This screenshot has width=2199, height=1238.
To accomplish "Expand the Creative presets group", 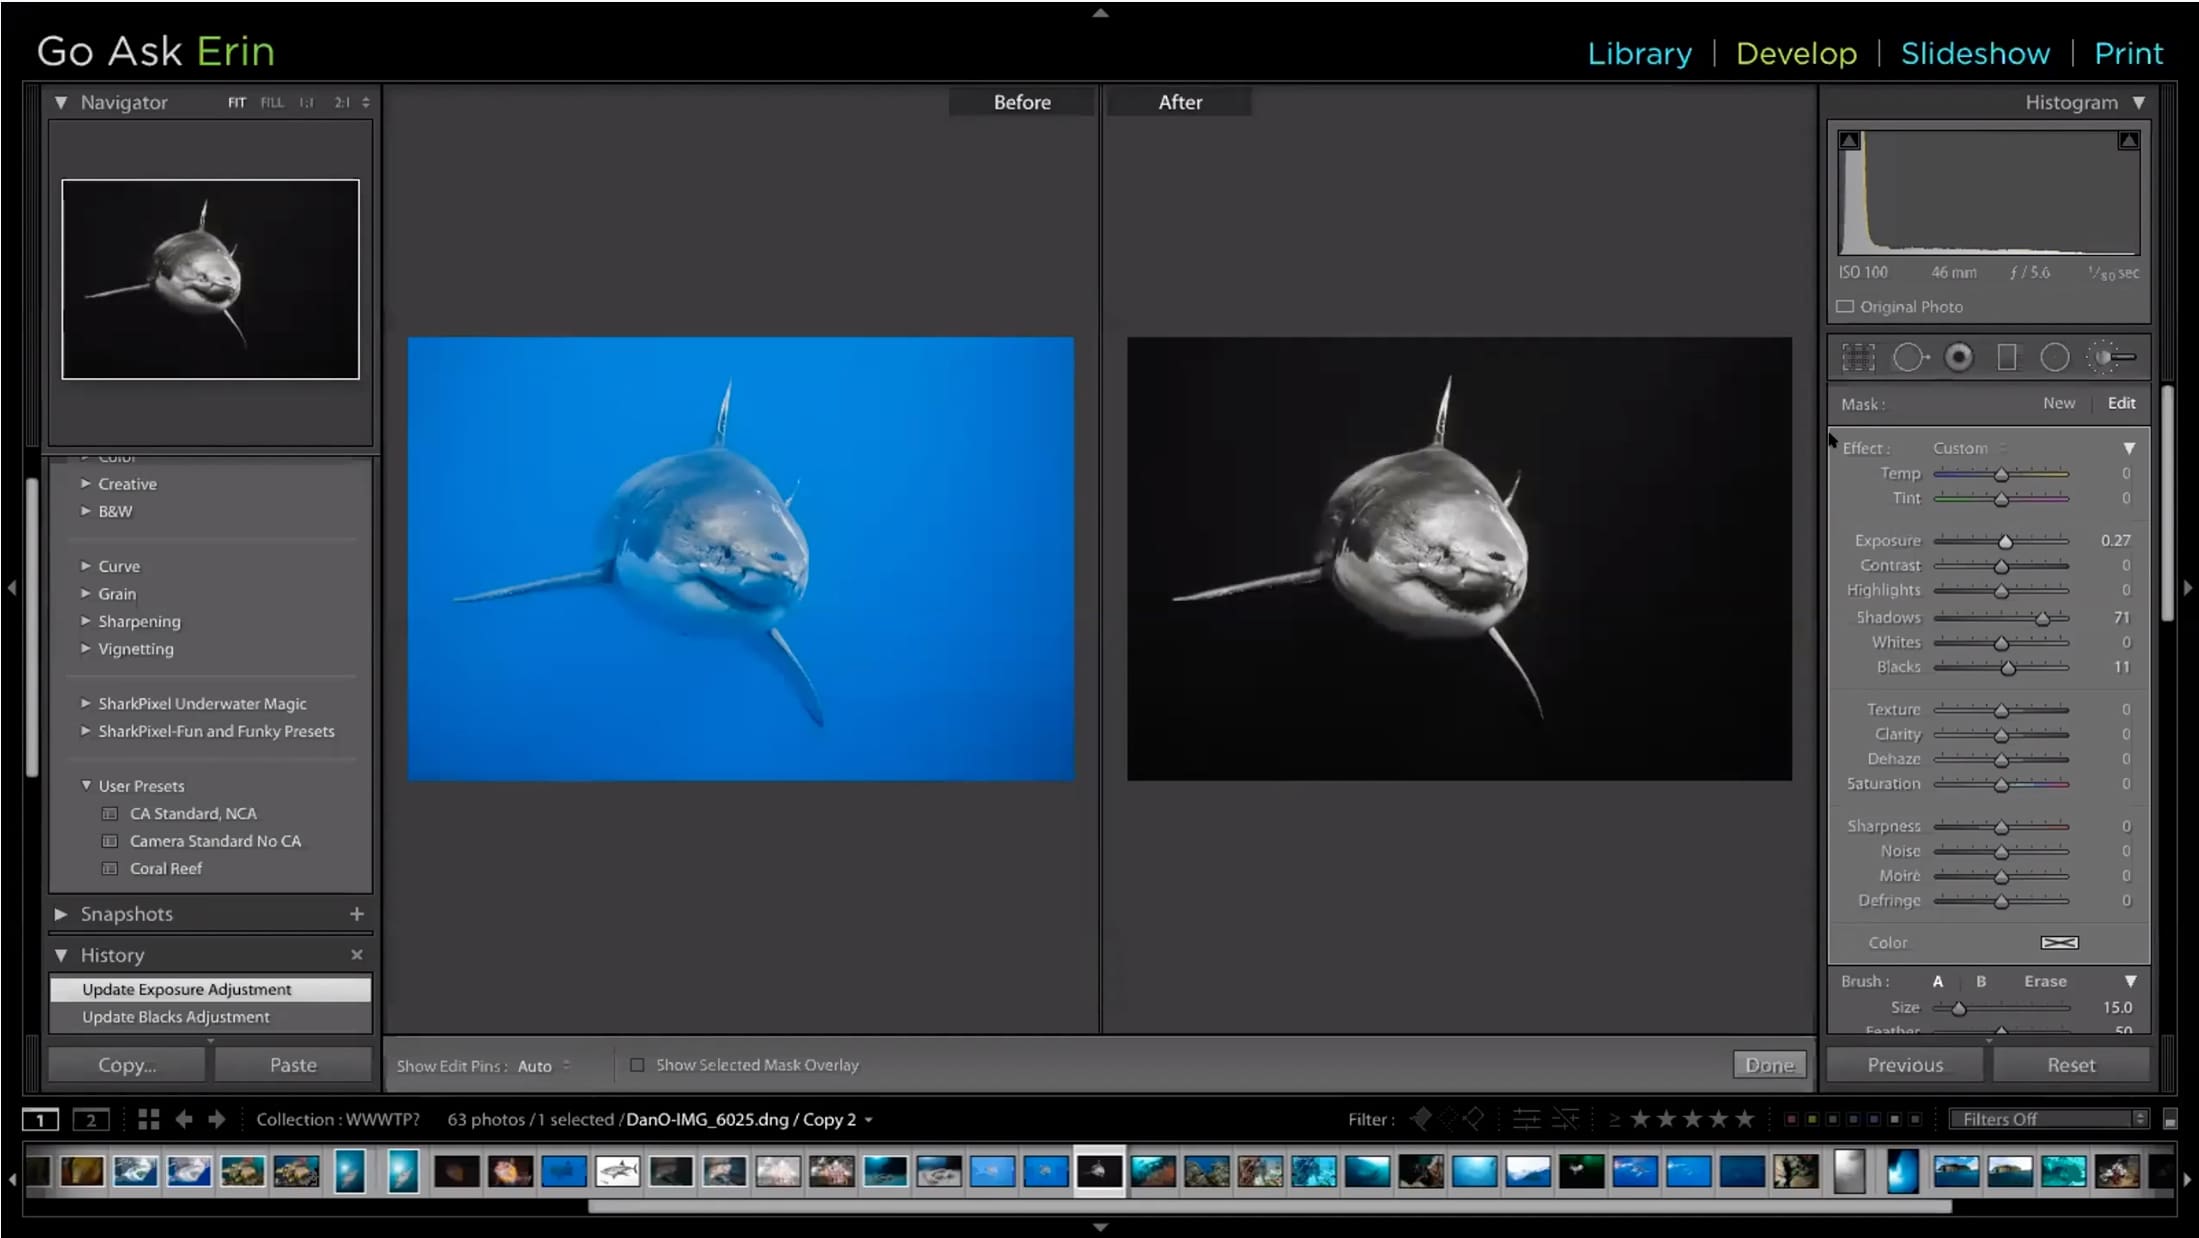I will pyautogui.click(x=86, y=484).
